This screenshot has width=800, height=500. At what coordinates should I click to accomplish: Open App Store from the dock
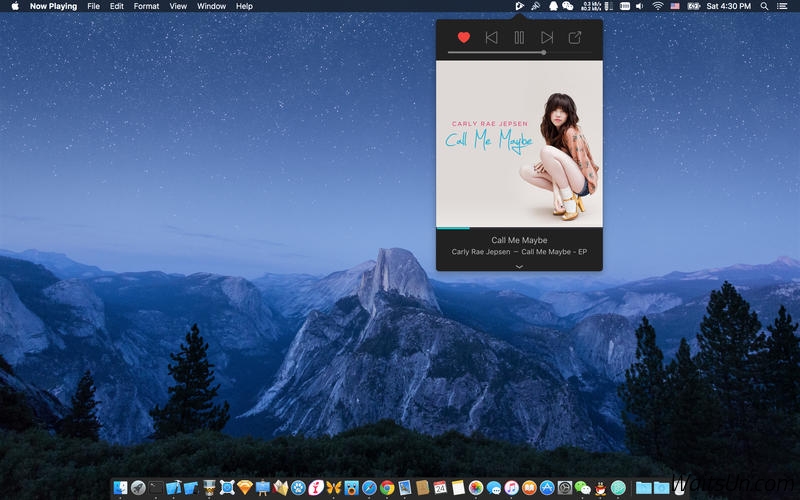click(547, 488)
